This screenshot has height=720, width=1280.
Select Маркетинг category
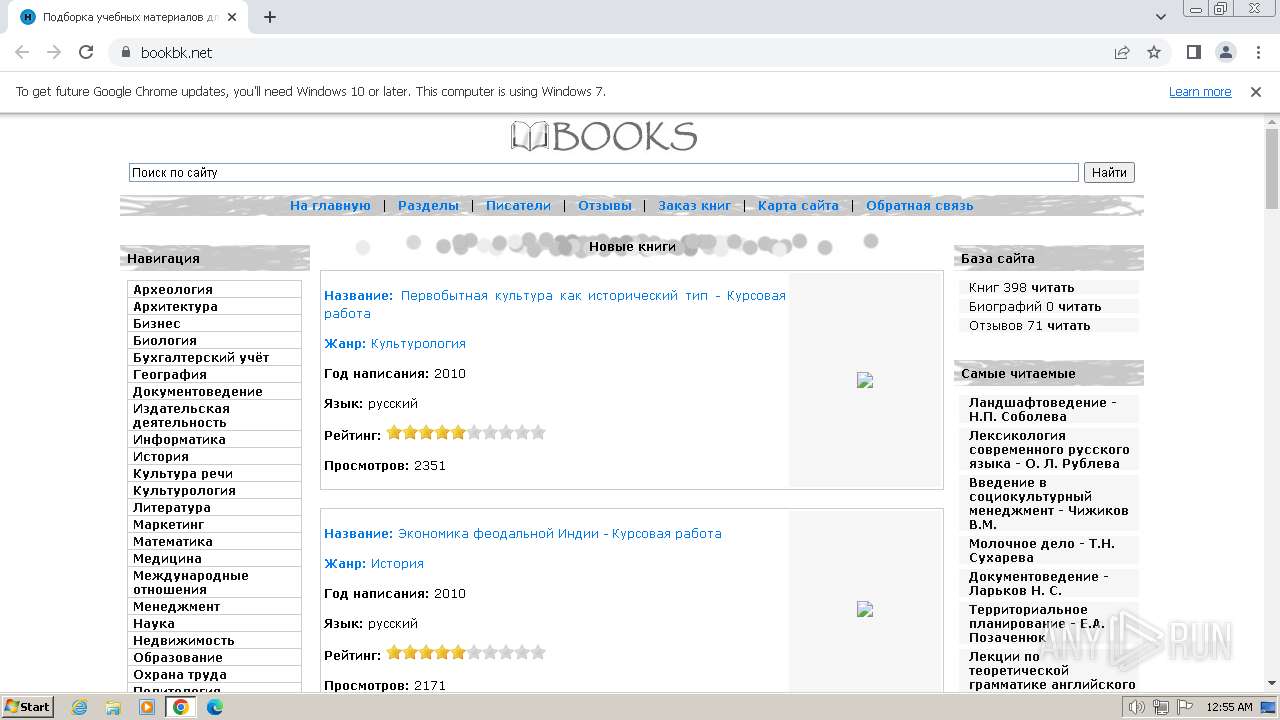pos(168,524)
